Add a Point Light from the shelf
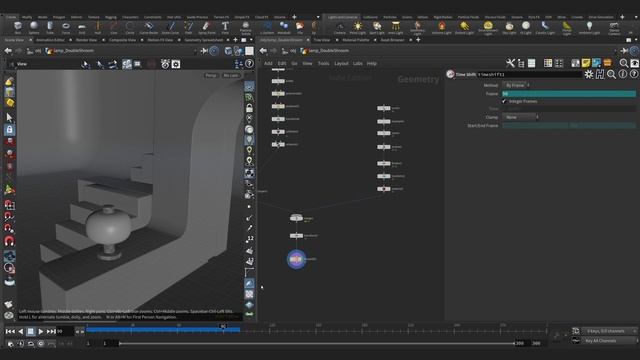The height and width of the screenshot is (360, 640). 358,27
